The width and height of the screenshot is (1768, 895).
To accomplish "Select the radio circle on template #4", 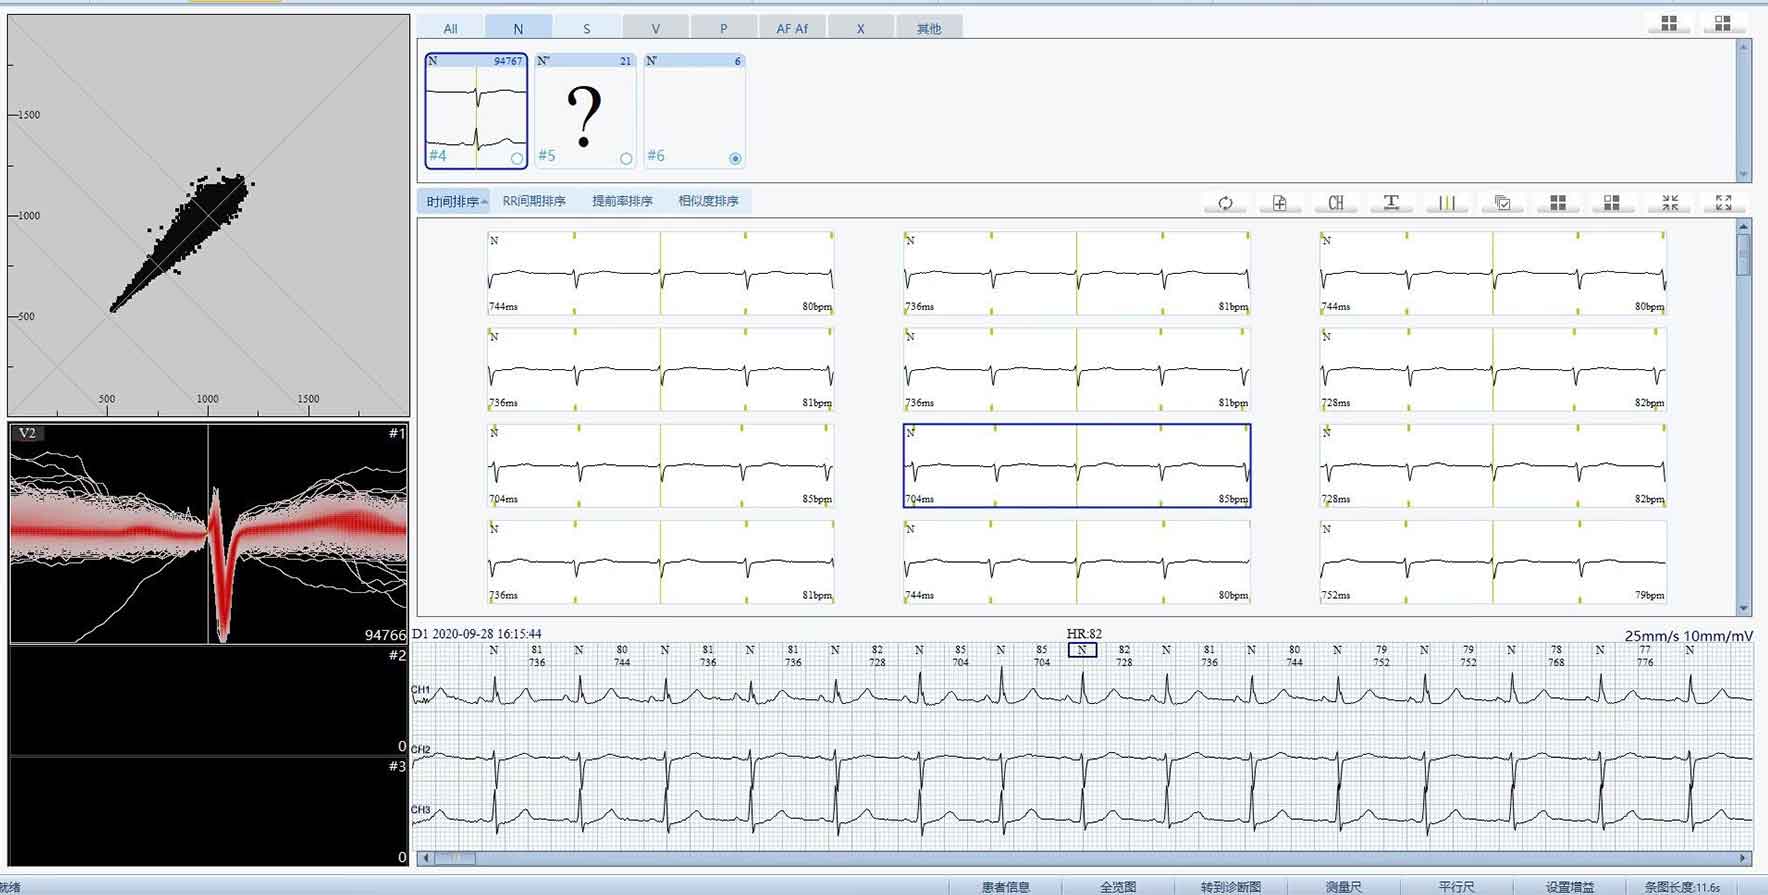I will coord(517,158).
